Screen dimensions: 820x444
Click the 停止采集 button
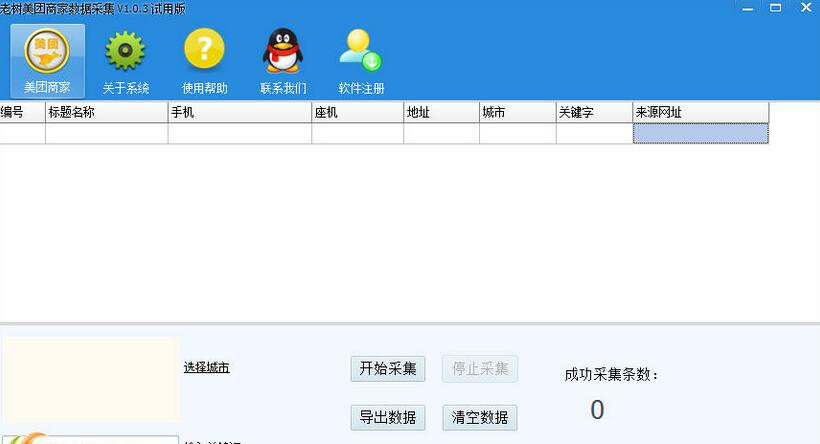(480, 369)
